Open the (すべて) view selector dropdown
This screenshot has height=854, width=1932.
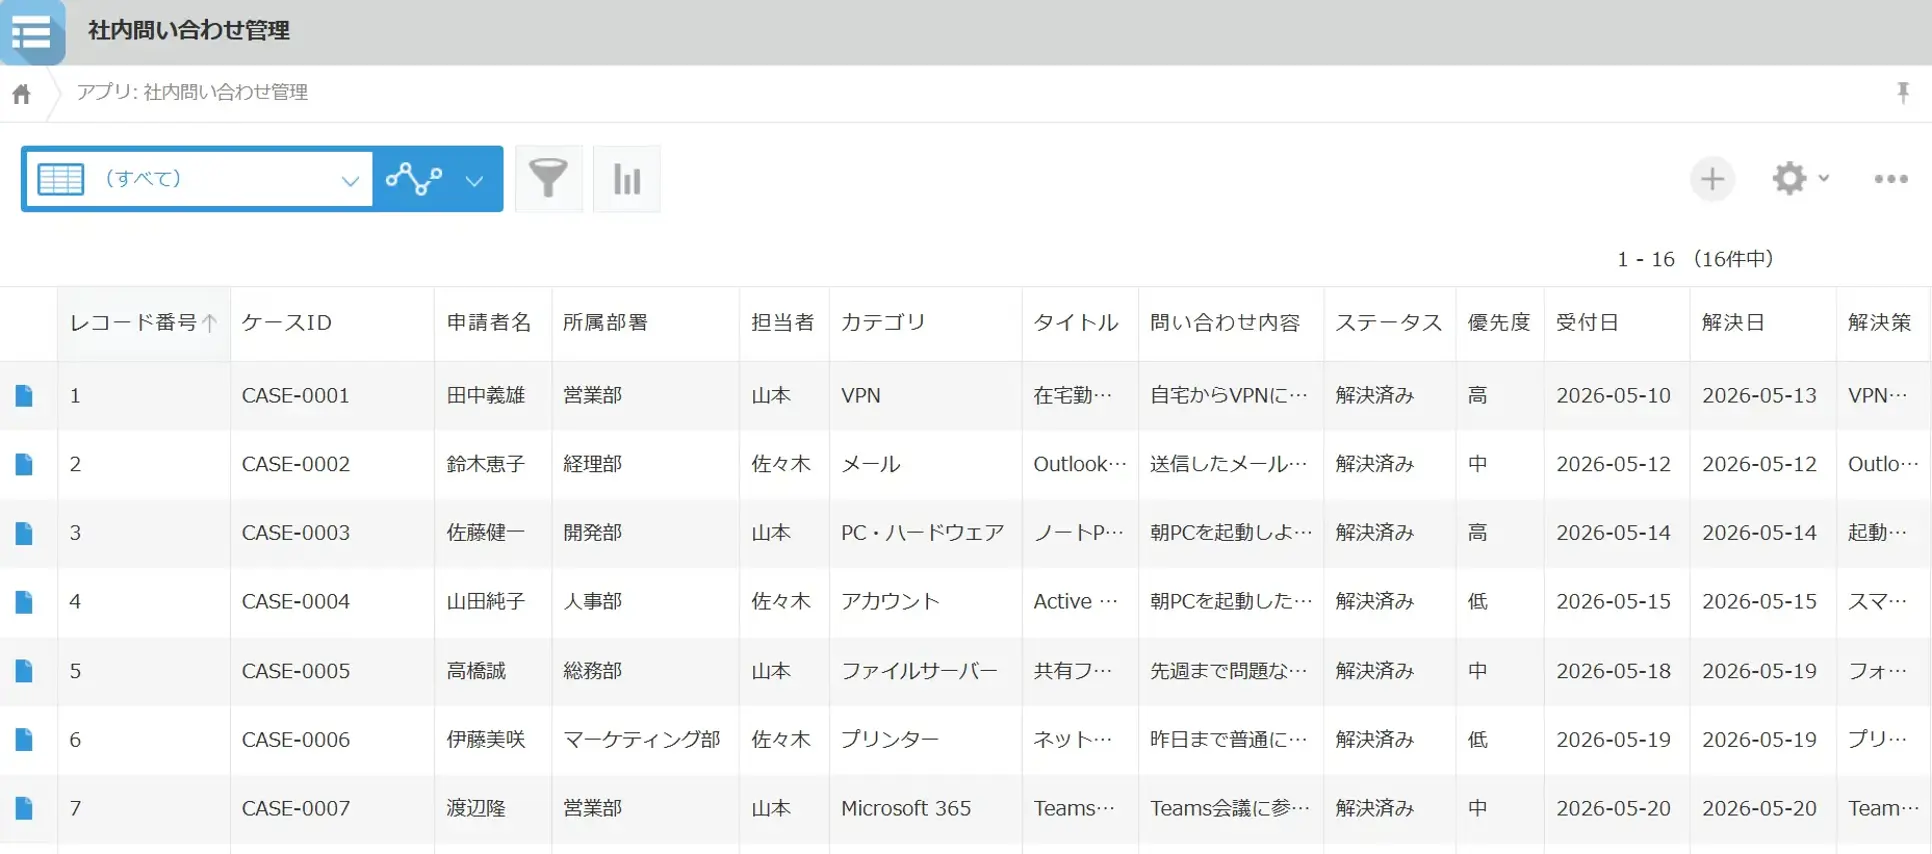[x=199, y=179]
